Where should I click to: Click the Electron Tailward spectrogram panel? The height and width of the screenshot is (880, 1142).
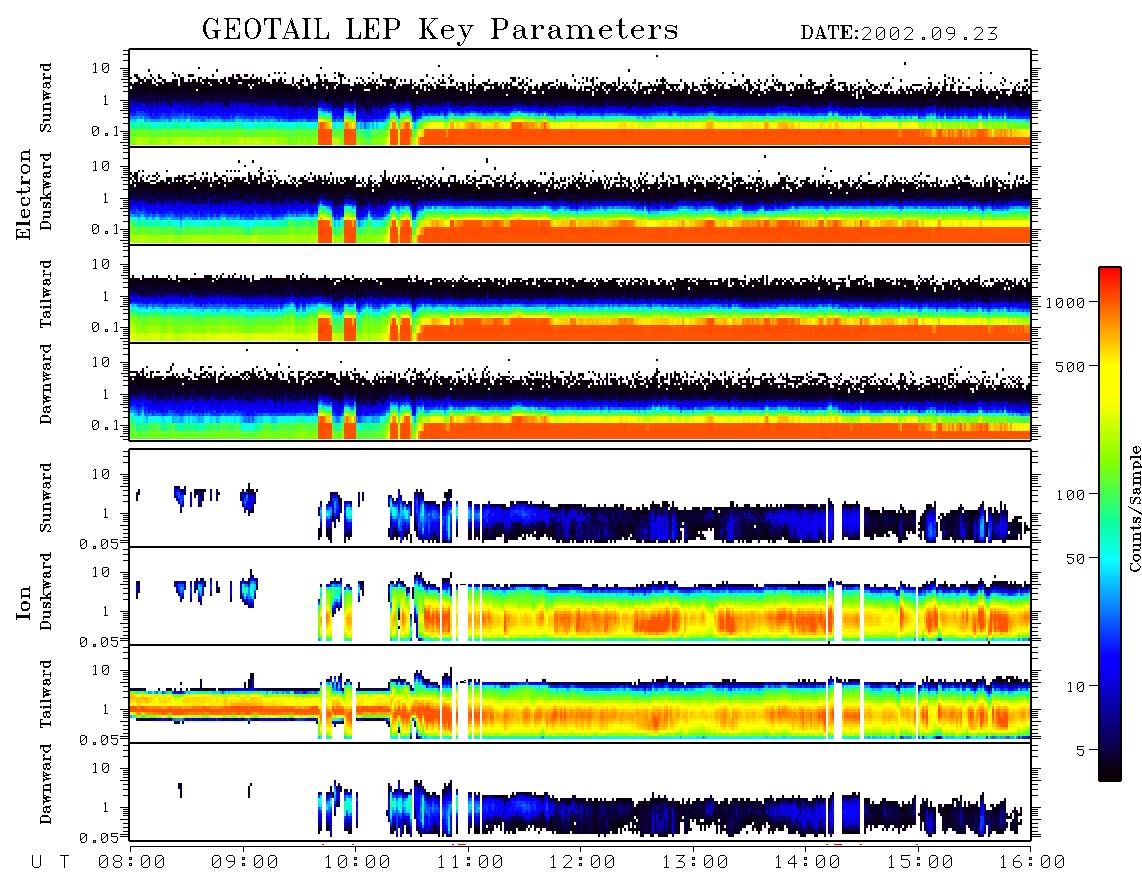click(x=580, y=294)
